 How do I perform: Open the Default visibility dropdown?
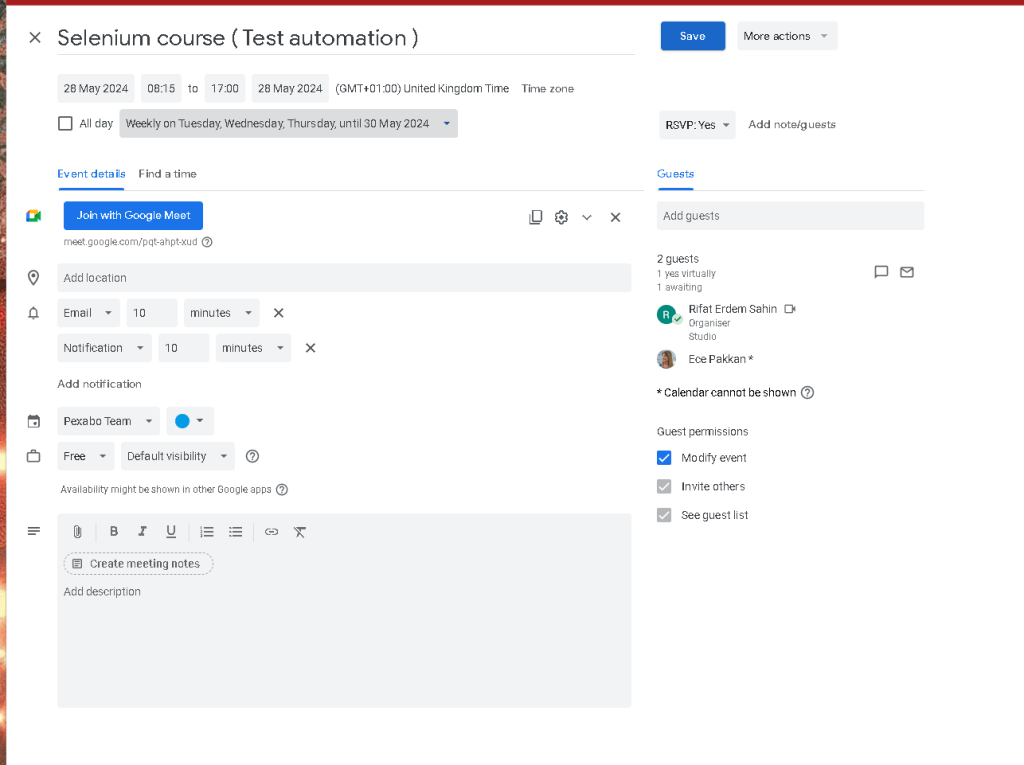click(x=178, y=456)
